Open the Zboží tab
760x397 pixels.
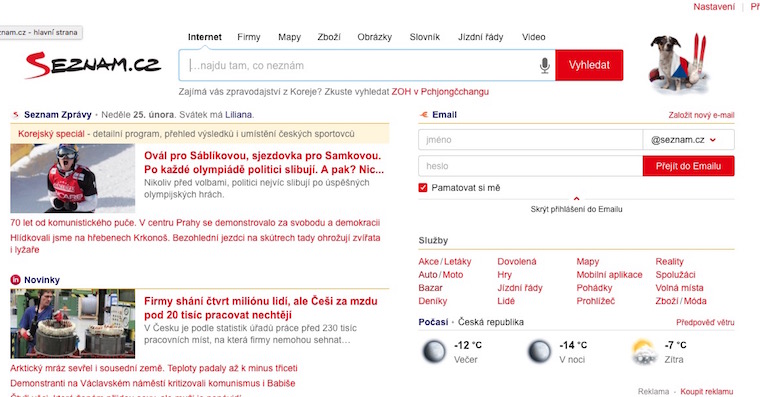coord(329,37)
